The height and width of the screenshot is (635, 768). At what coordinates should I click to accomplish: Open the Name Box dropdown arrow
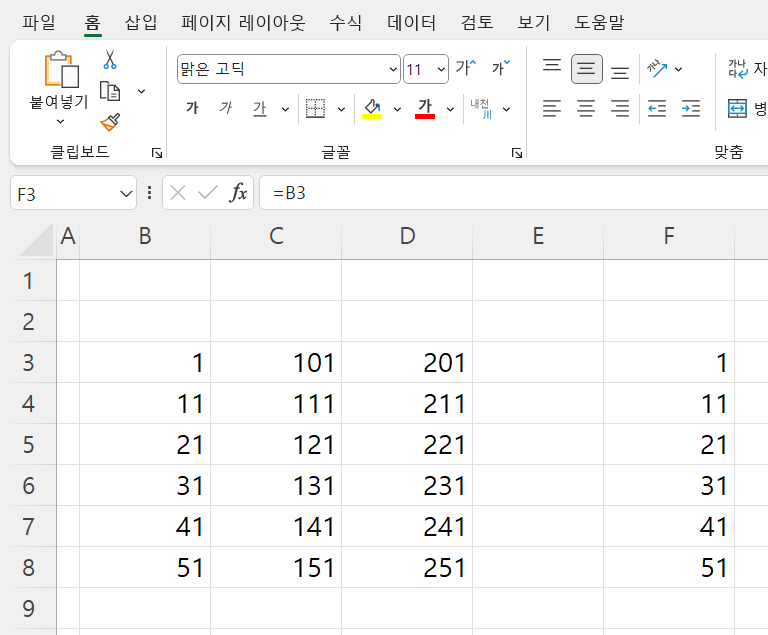pyautogui.click(x=126, y=194)
